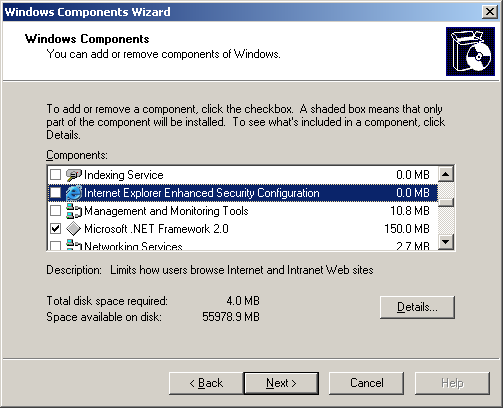Image resolution: width=503 pixels, height=408 pixels.
Task: Cancel the Windows Components Wizard
Action: (366, 383)
